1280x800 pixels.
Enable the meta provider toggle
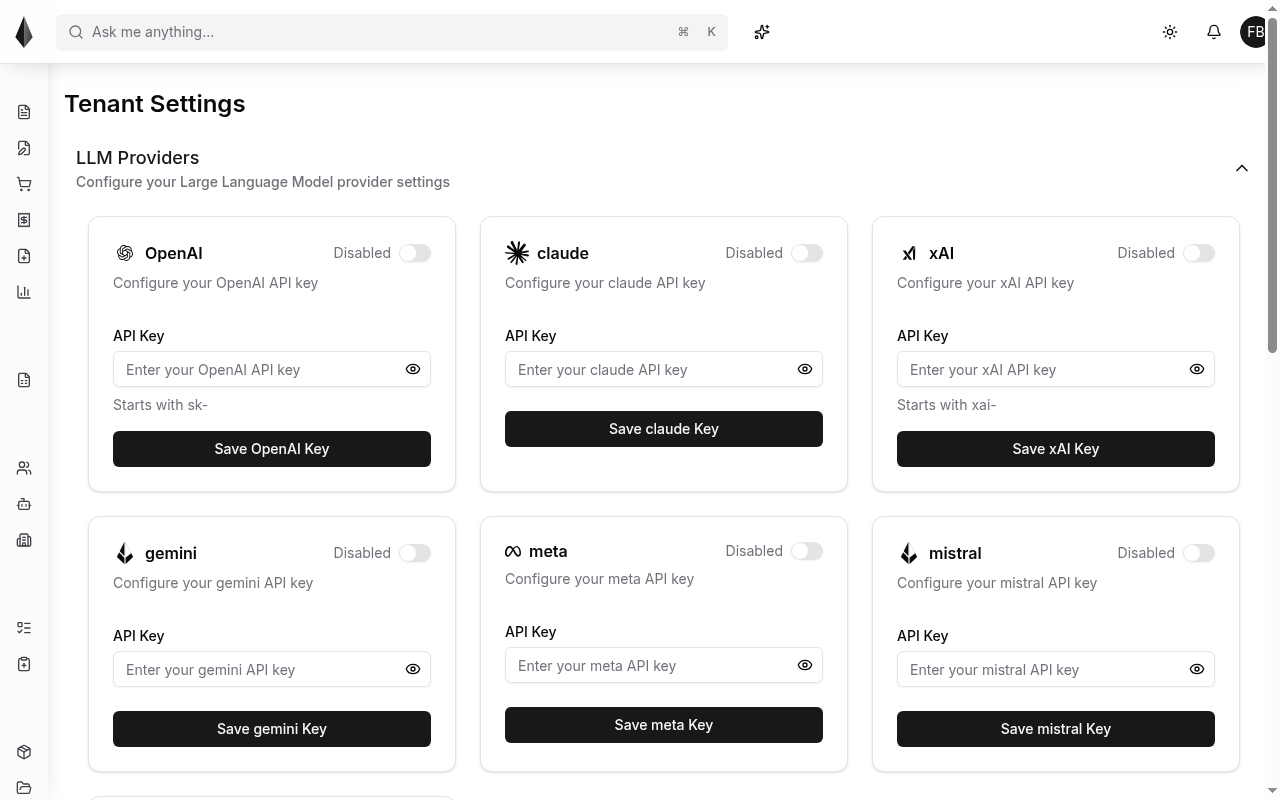click(x=807, y=551)
